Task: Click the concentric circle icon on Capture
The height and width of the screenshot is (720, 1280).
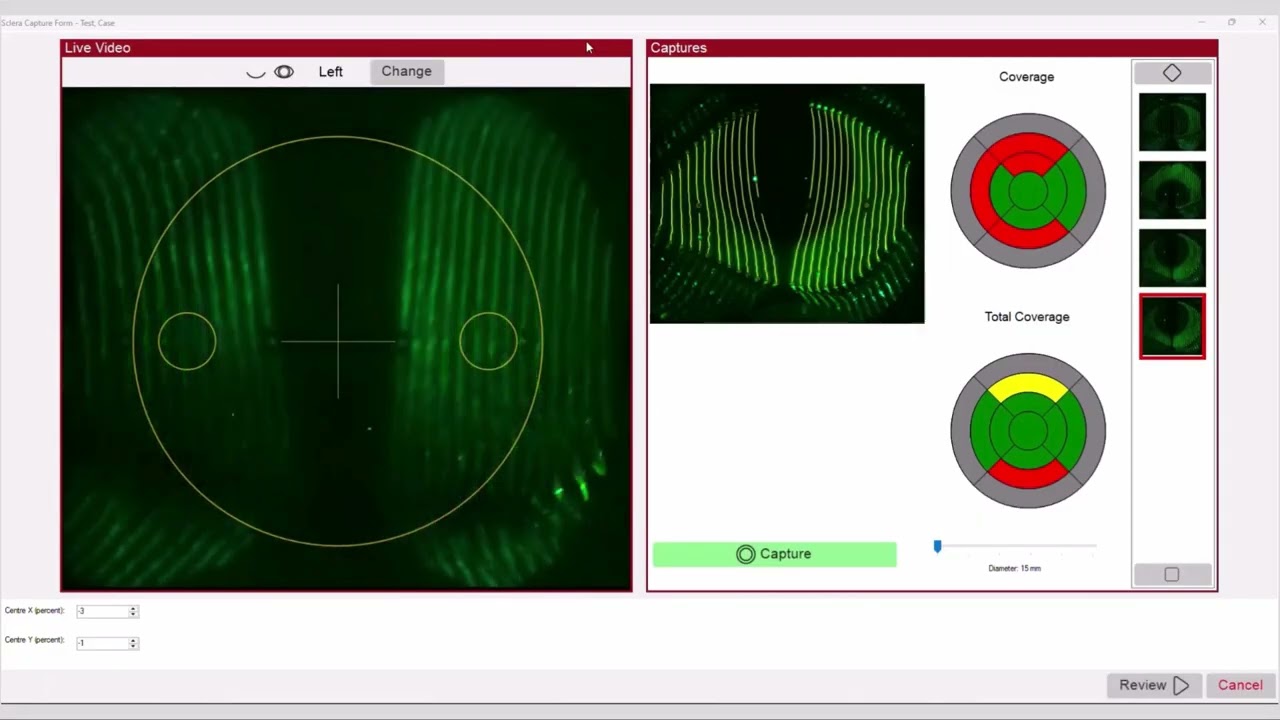Action: click(746, 554)
